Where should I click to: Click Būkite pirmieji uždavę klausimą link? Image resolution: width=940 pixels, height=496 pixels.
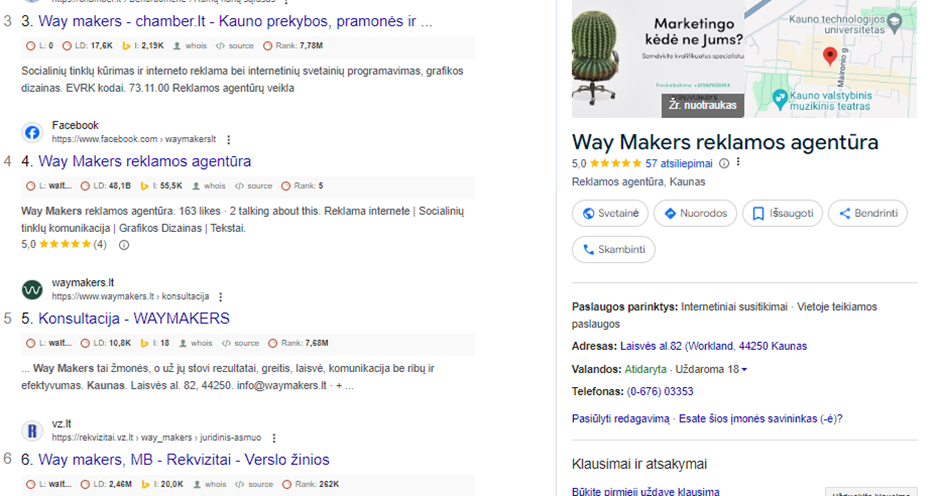pyautogui.click(x=646, y=491)
